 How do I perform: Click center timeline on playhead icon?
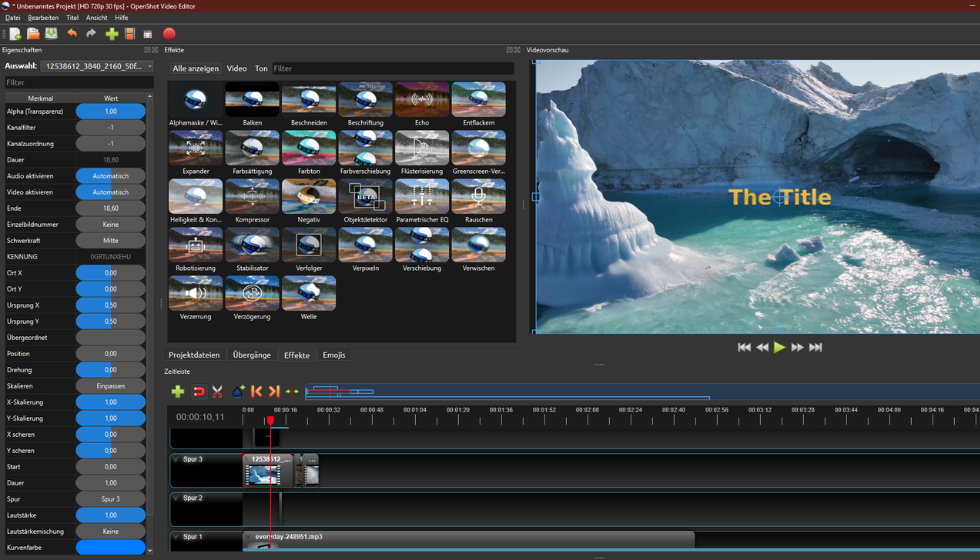click(292, 391)
